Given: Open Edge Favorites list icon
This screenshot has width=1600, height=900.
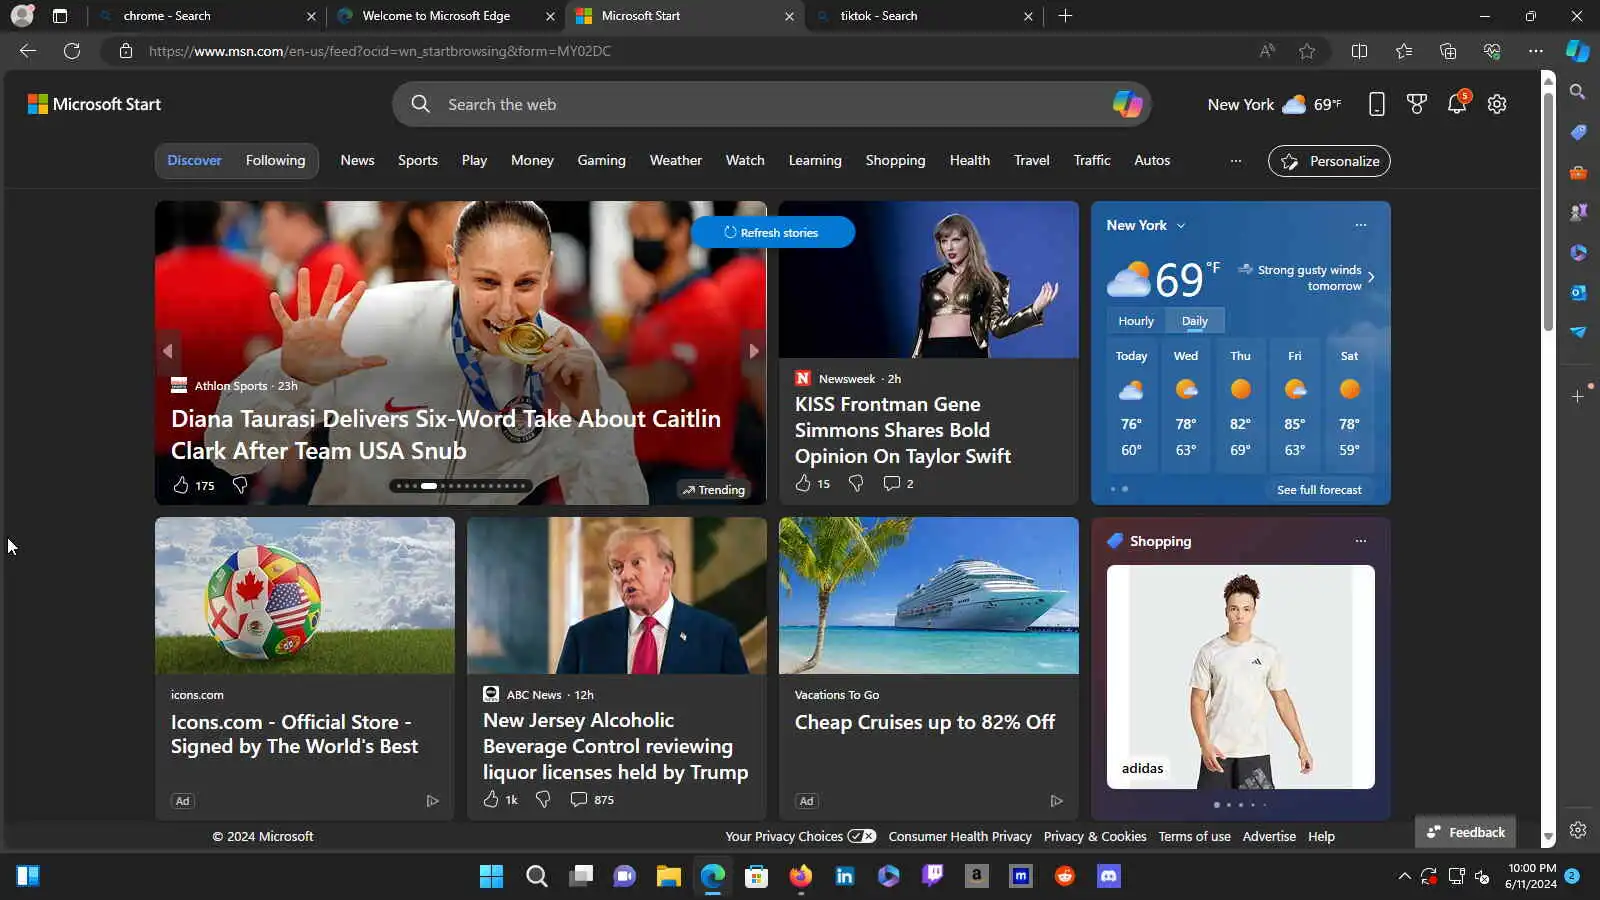Looking at the screenshot, I should point(1404,51).
